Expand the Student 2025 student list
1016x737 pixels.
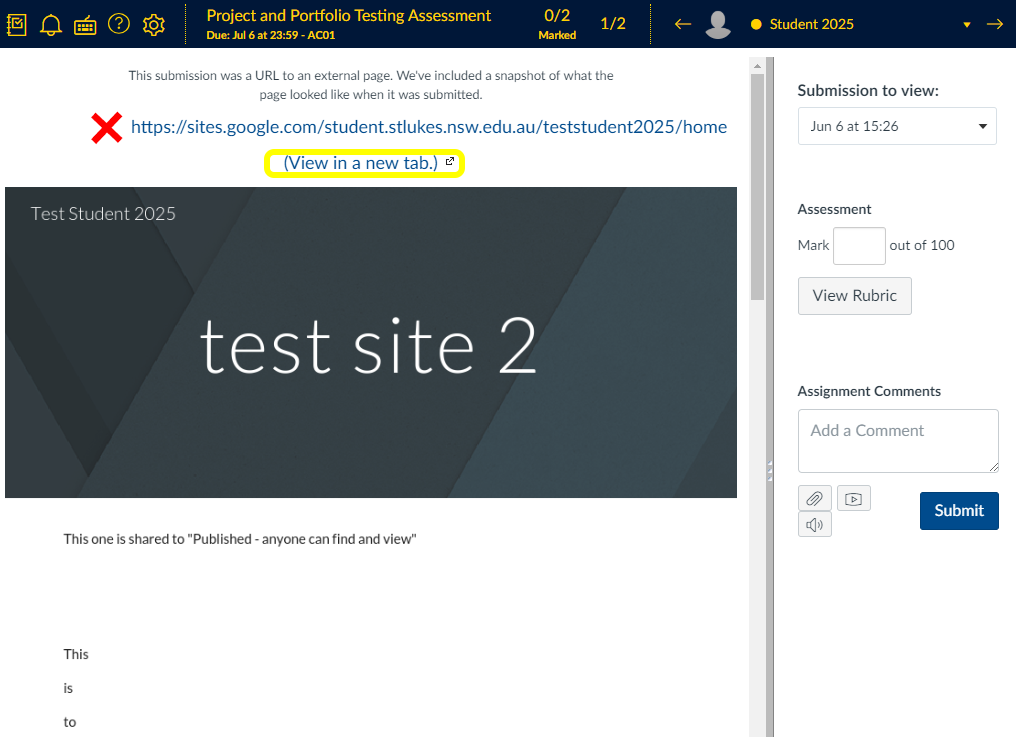click(966, 25)
